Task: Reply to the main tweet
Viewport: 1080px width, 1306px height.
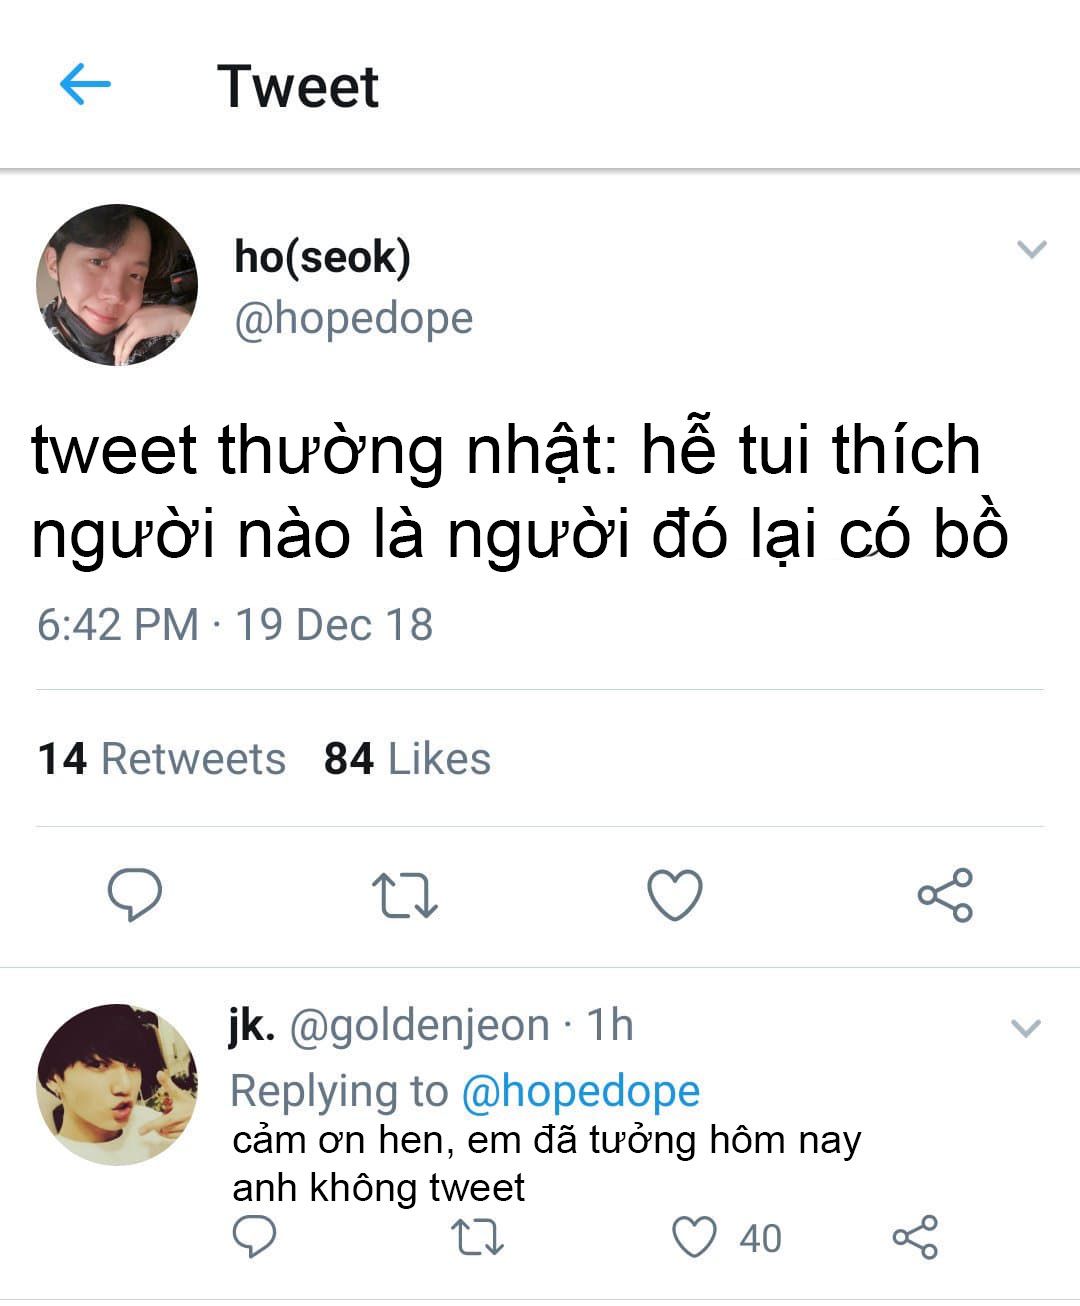Action: [135, 894]
